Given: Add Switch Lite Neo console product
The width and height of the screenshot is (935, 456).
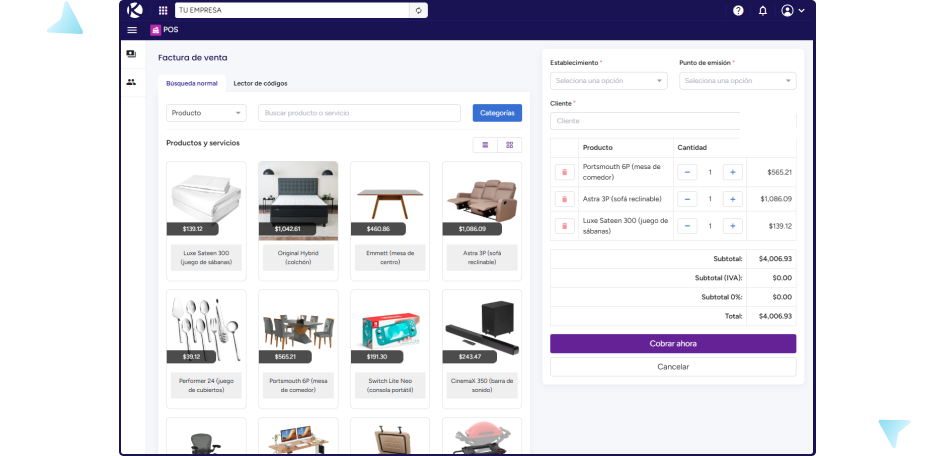Looking at the screenshot, I should click(x=390, y=349).
